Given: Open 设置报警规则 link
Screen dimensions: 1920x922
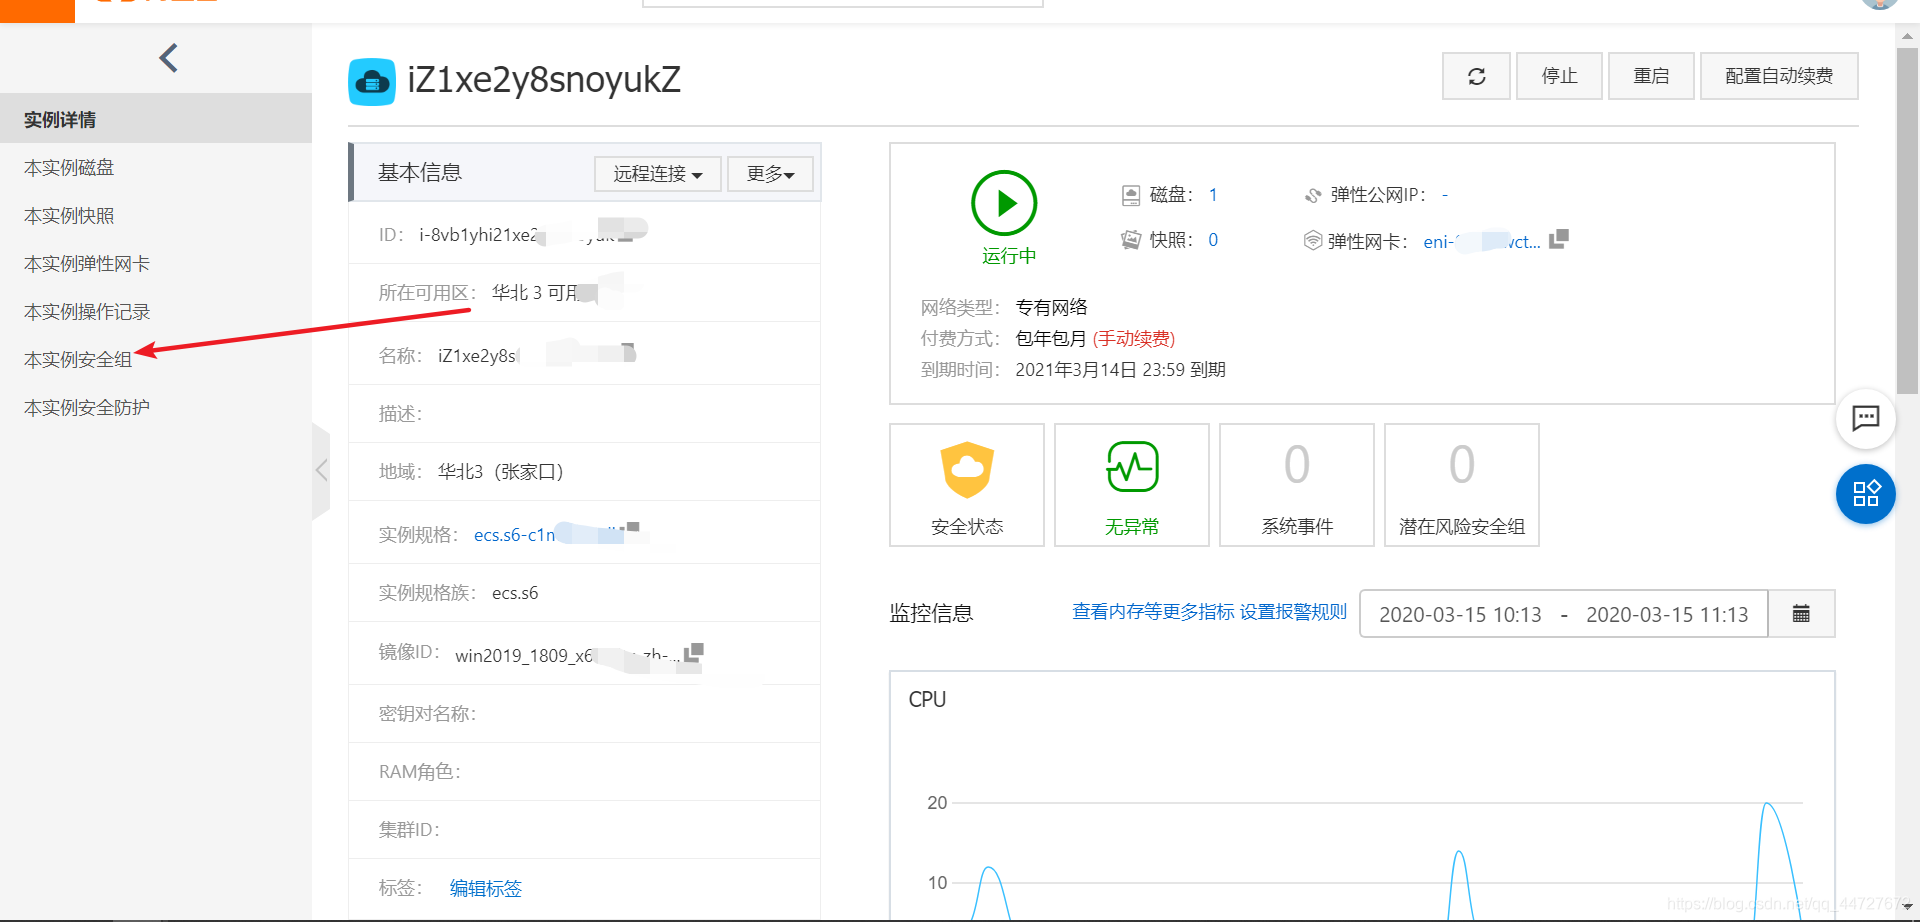Looking at the screenshot, I should [x=1293, y=612].
